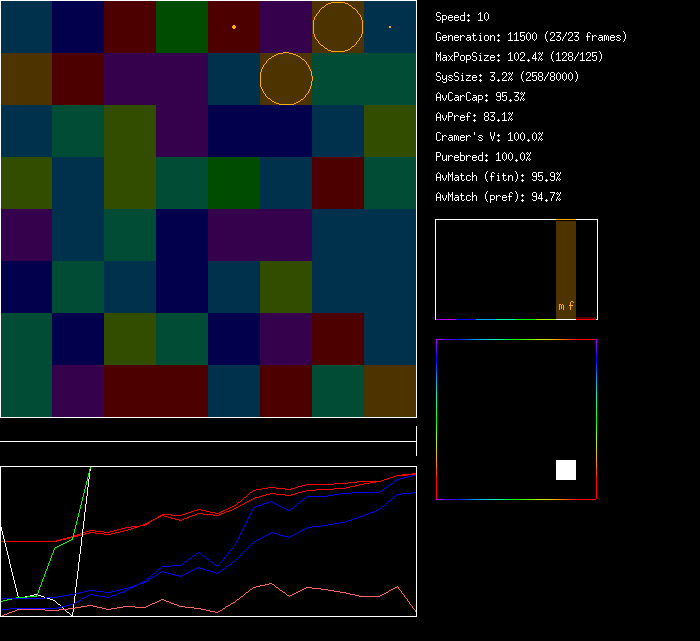700x641 pixels.
Task: Click the 'Speed: 10' readout
Action: pos(463,17)
